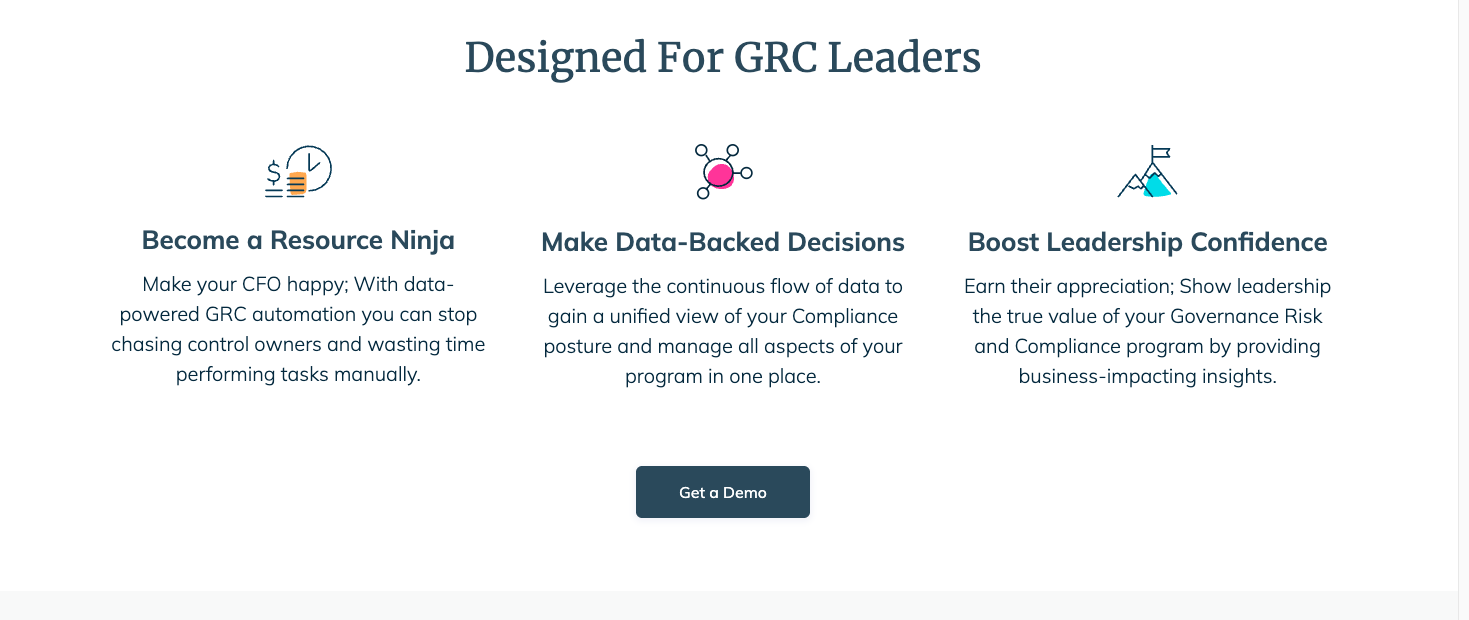
Task: Click the gray section below the demo button
Action: point(728,605)
